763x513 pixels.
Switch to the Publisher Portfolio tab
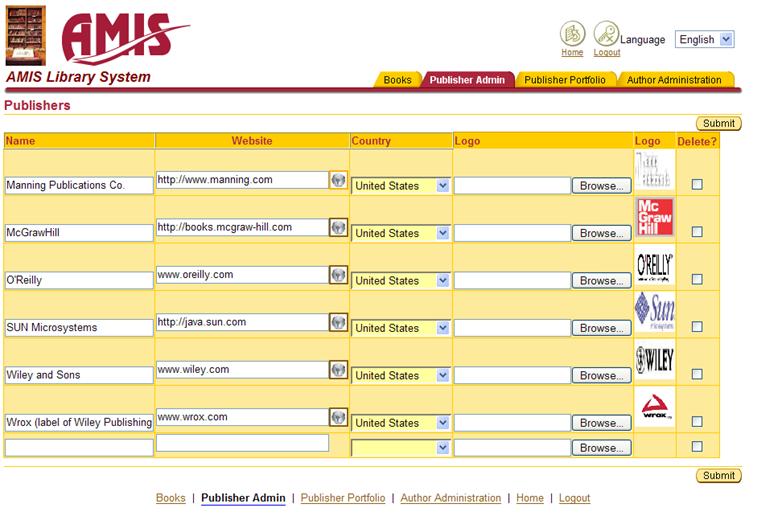click(565, 80)
